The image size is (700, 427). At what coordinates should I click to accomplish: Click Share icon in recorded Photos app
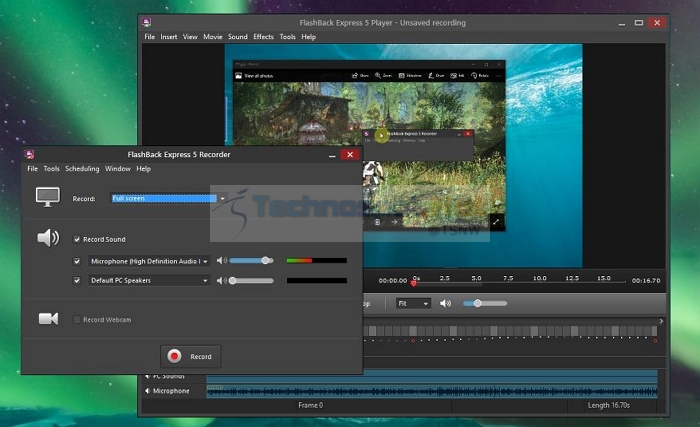(355, 75)
